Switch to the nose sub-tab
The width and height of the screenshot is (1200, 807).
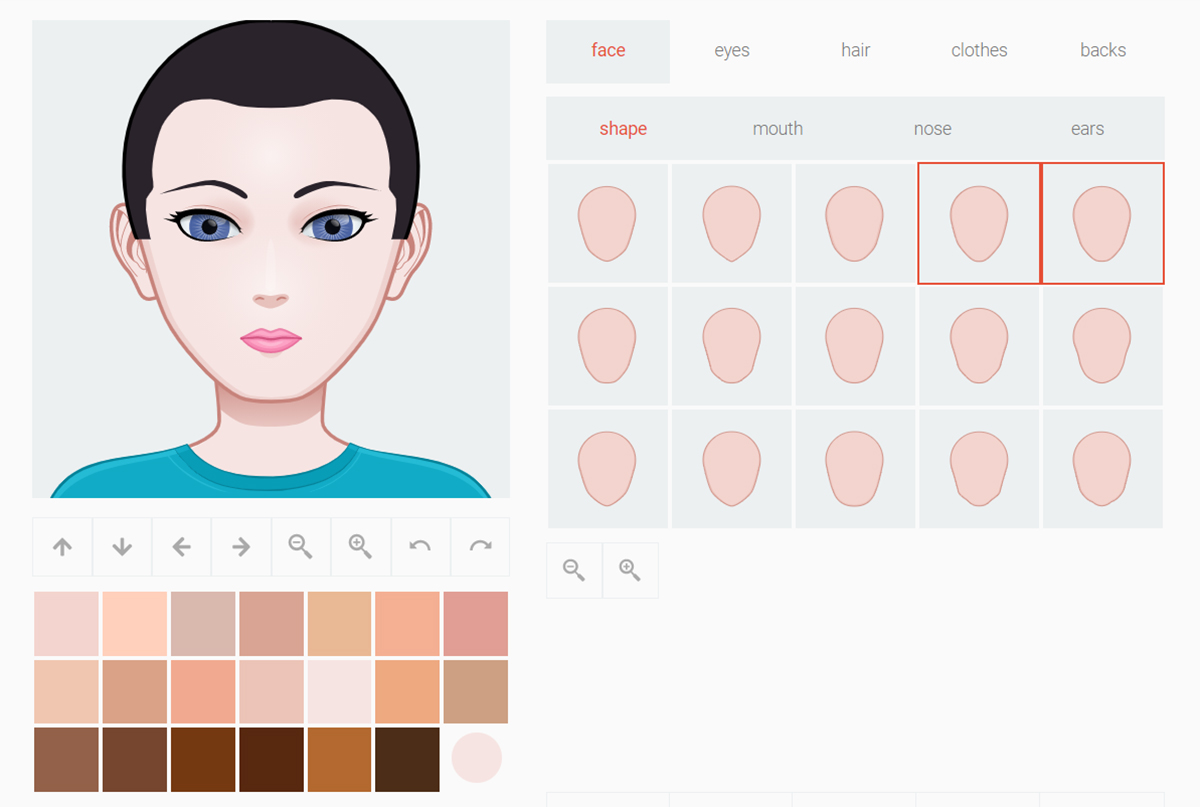click(932, 128)
